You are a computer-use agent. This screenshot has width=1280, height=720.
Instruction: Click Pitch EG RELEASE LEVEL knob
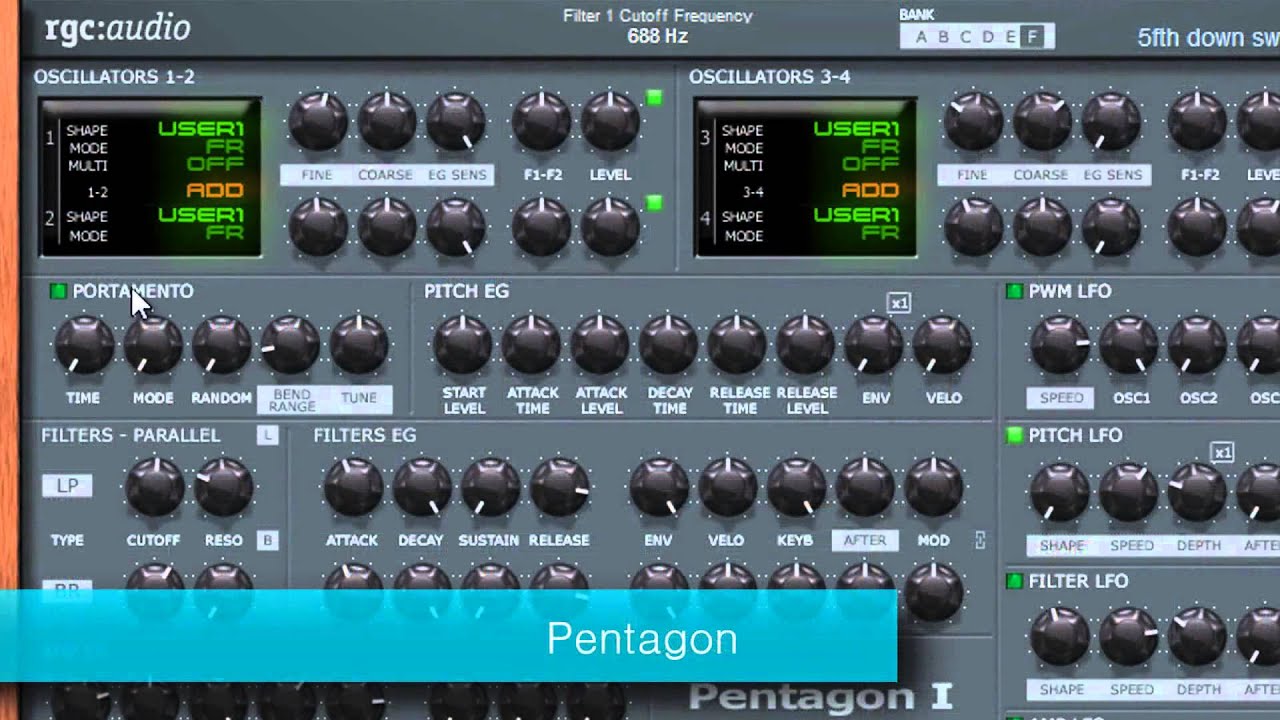(x=806, y=345)
